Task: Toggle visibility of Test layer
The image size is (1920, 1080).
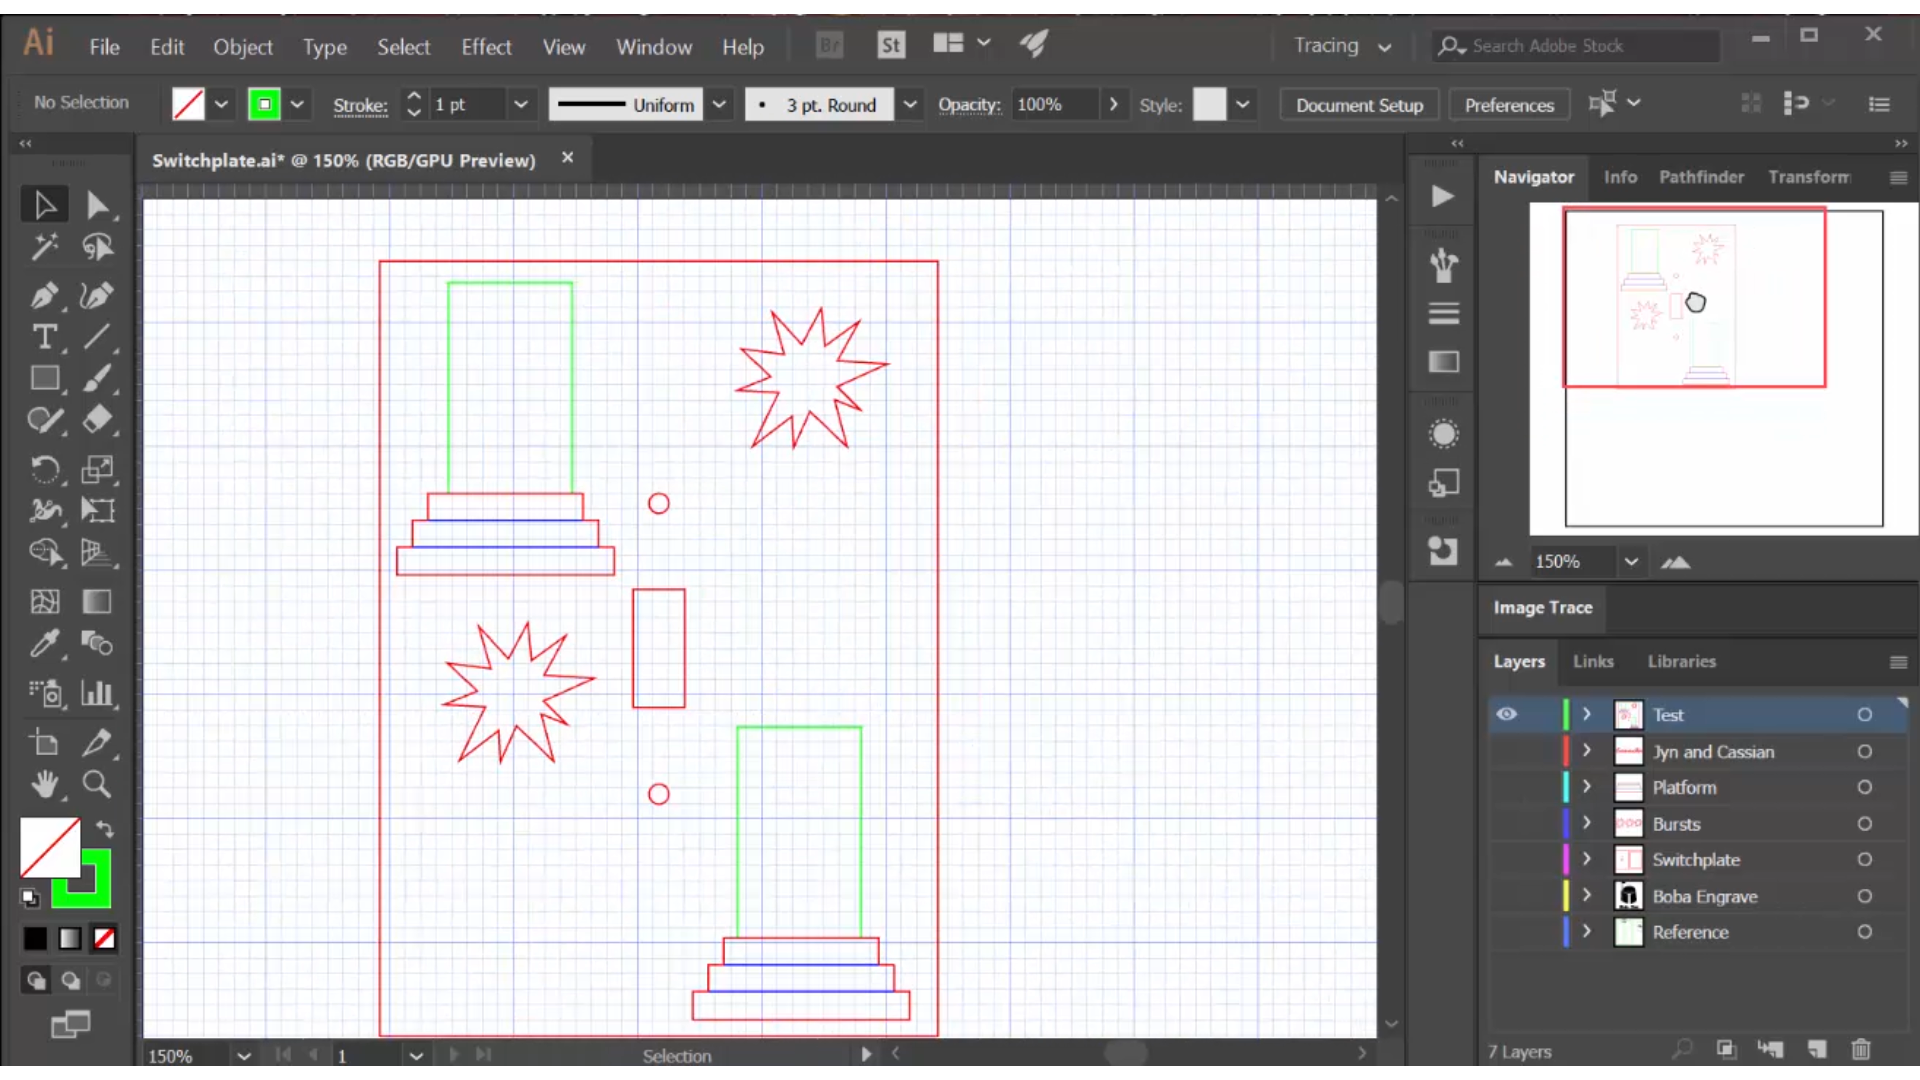Action: pyautogui.click(x=1506, y=713)
